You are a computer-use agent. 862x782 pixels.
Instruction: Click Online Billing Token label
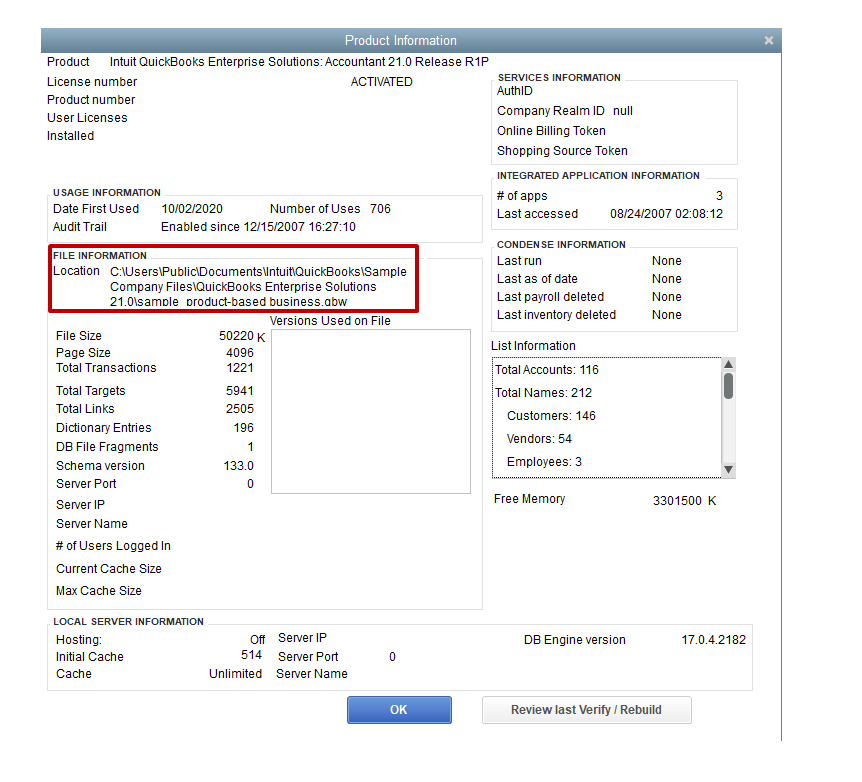pos(551,131)
